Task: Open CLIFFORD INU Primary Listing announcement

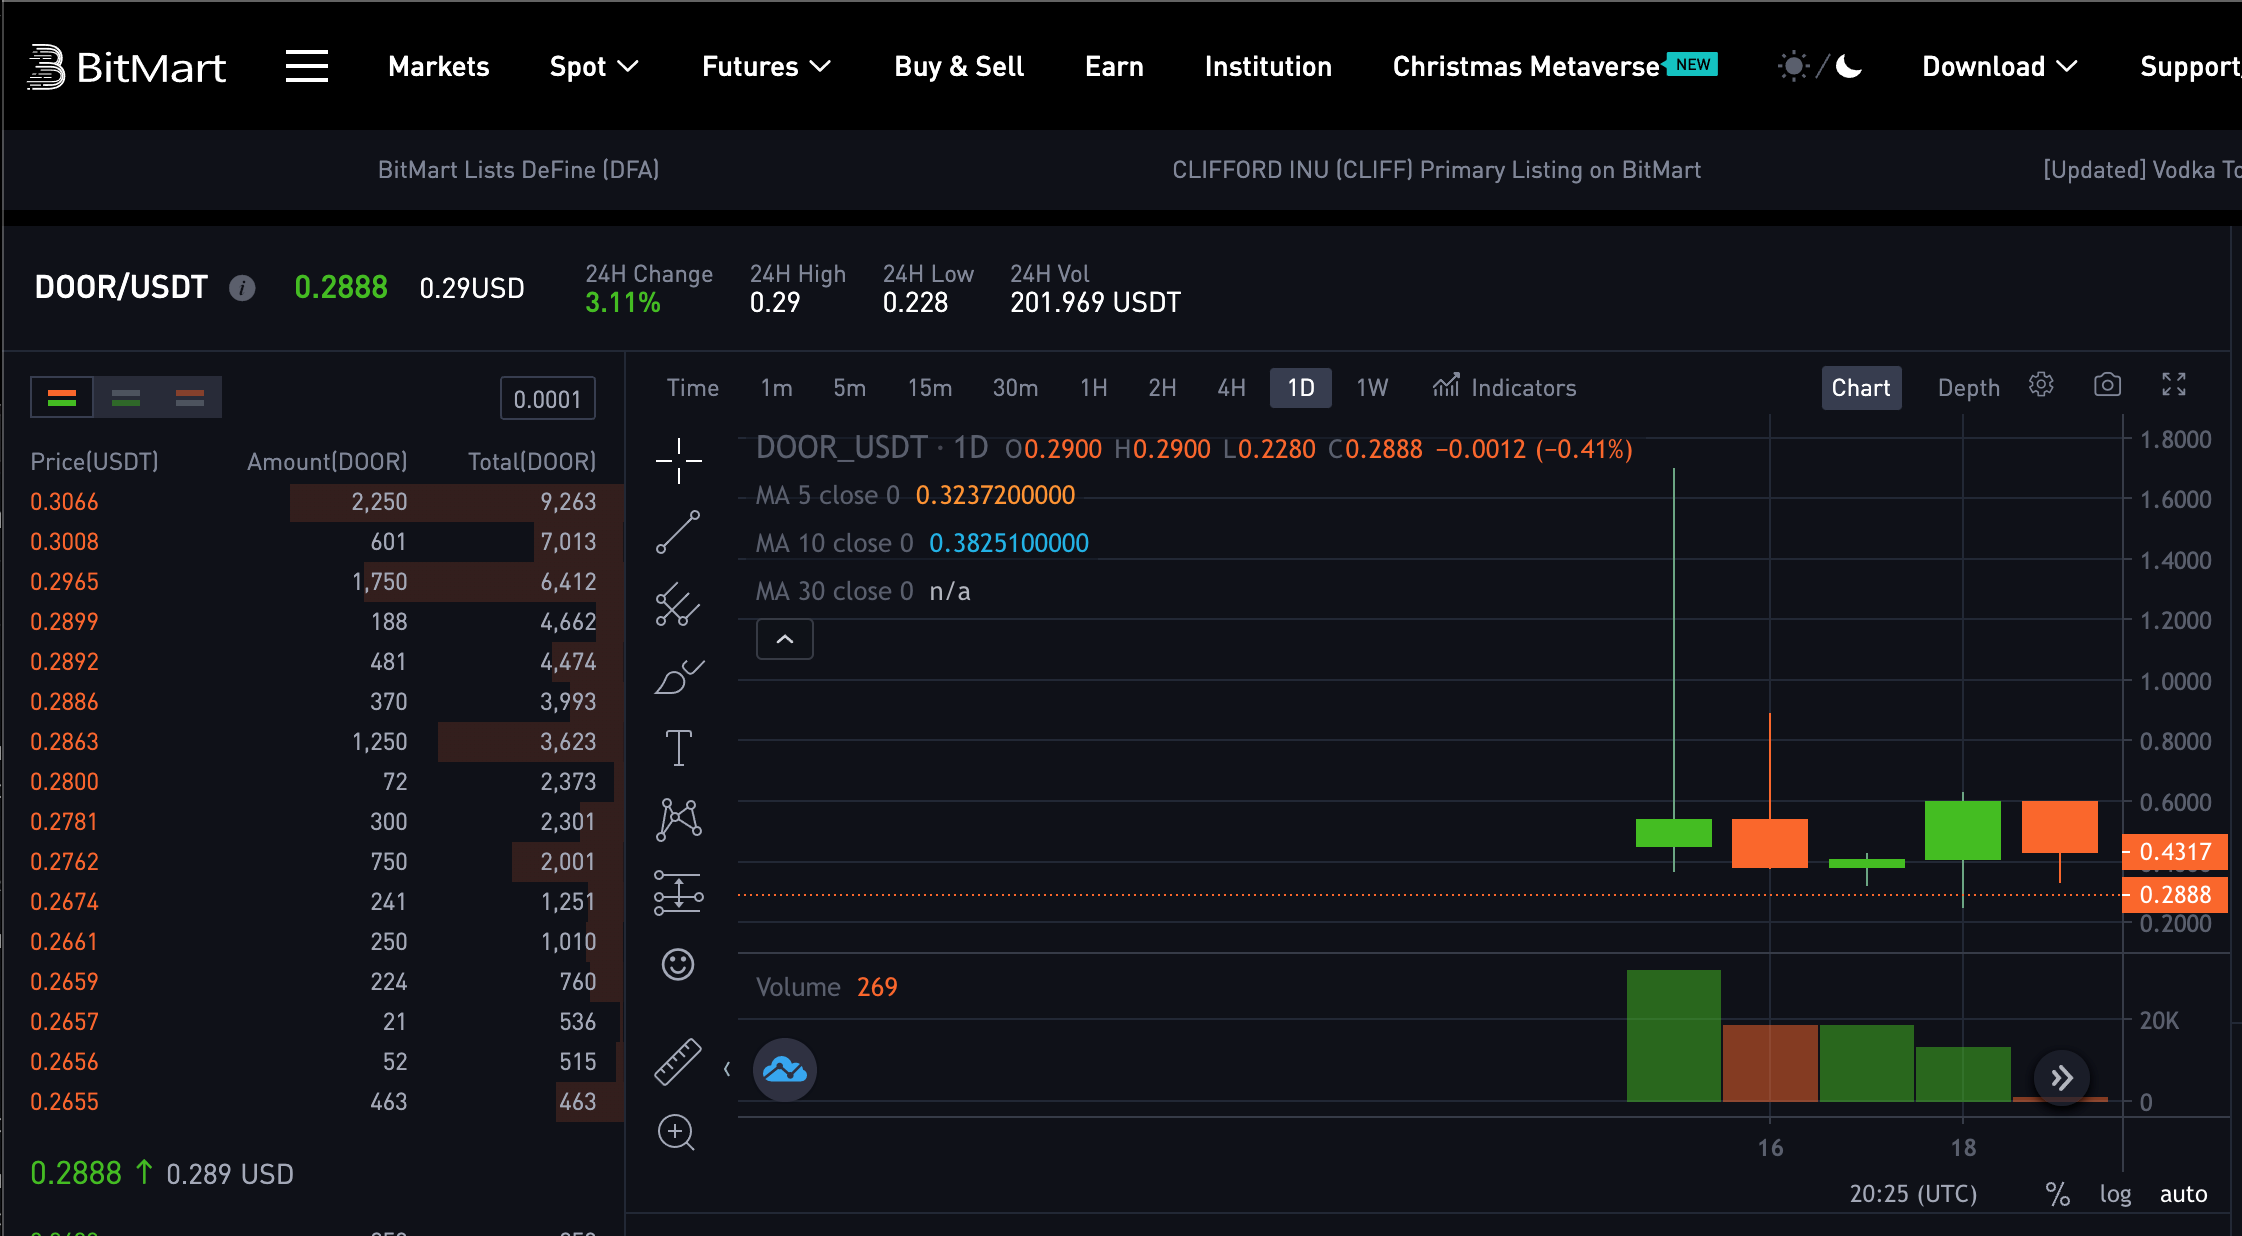Action: click(1436, 170)
